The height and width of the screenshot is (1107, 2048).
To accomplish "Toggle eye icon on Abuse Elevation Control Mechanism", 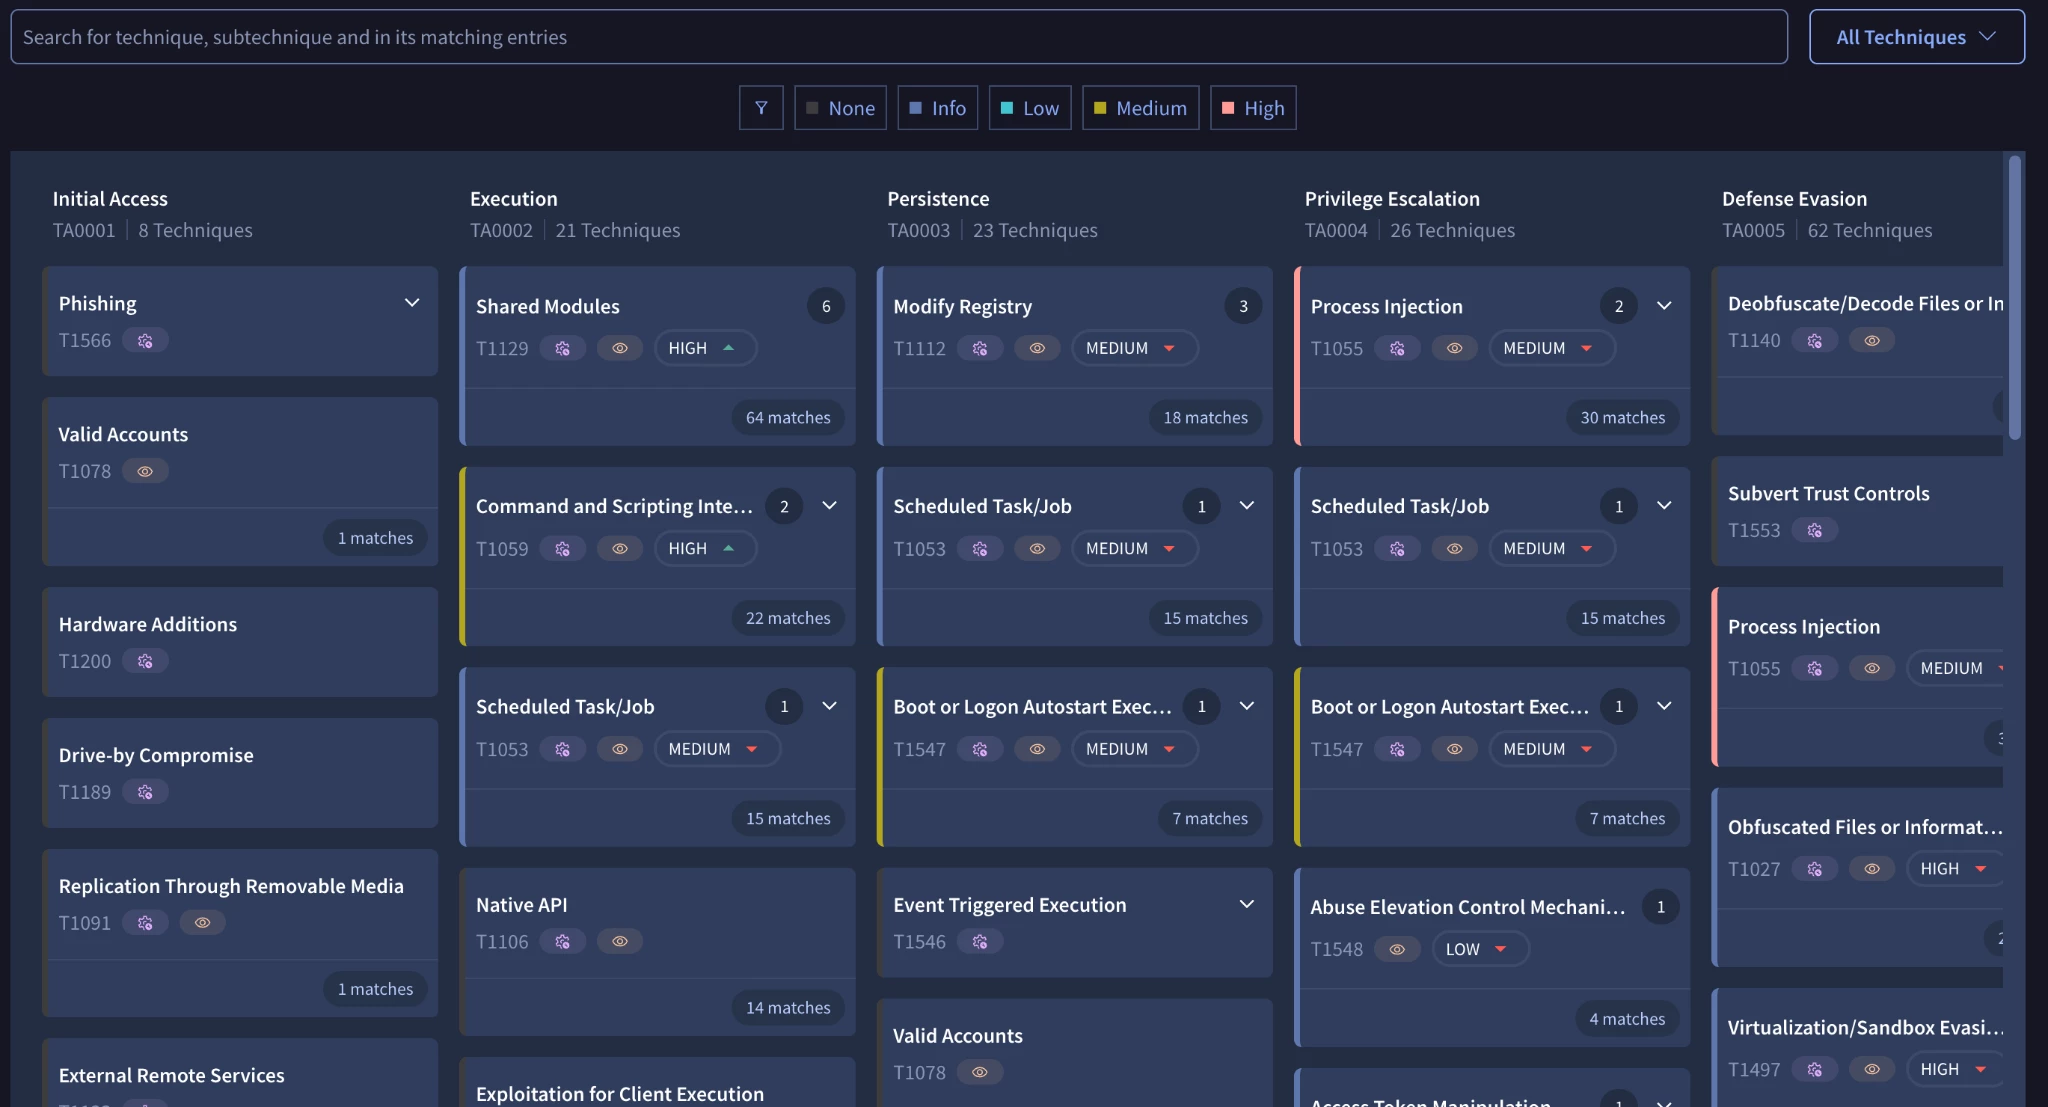I will (x=1397, y=950).
